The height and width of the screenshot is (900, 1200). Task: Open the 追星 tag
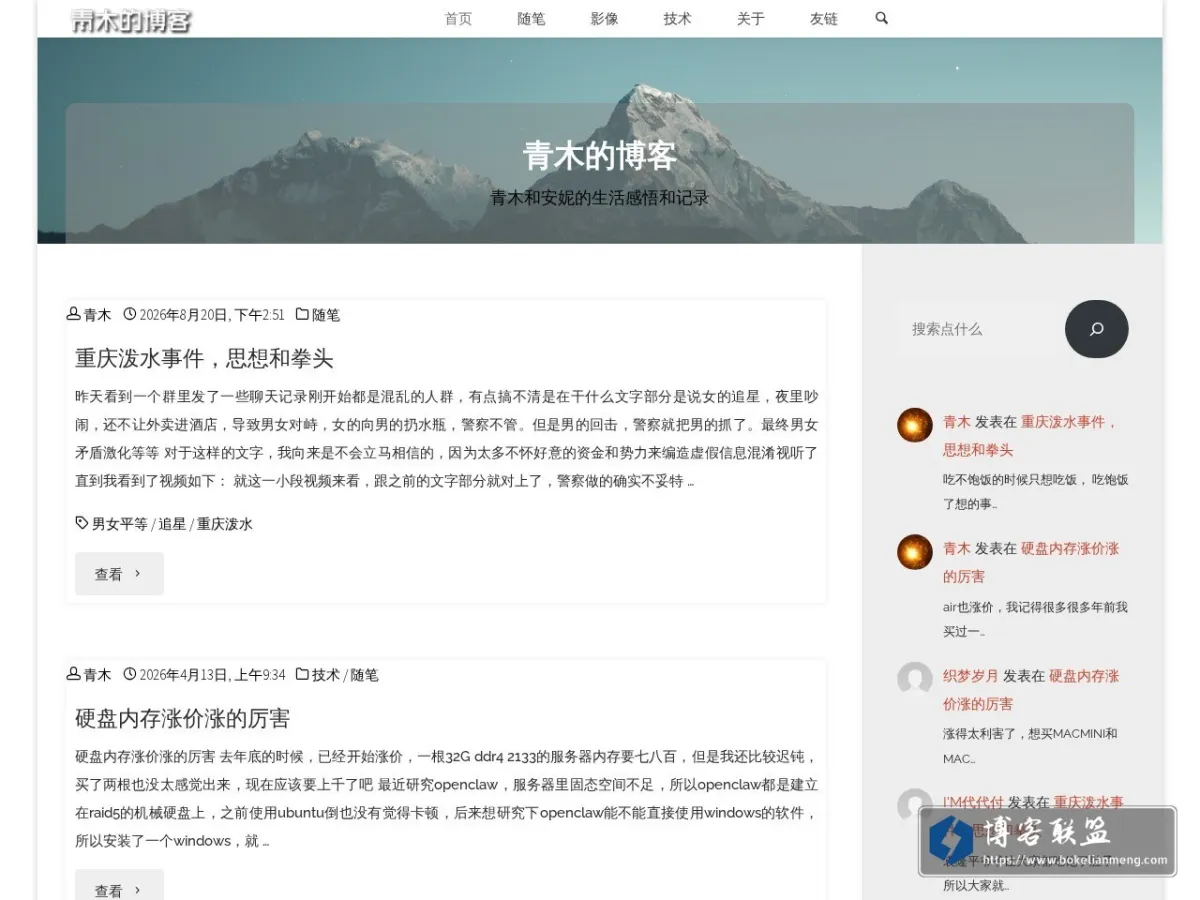[172, 524]
